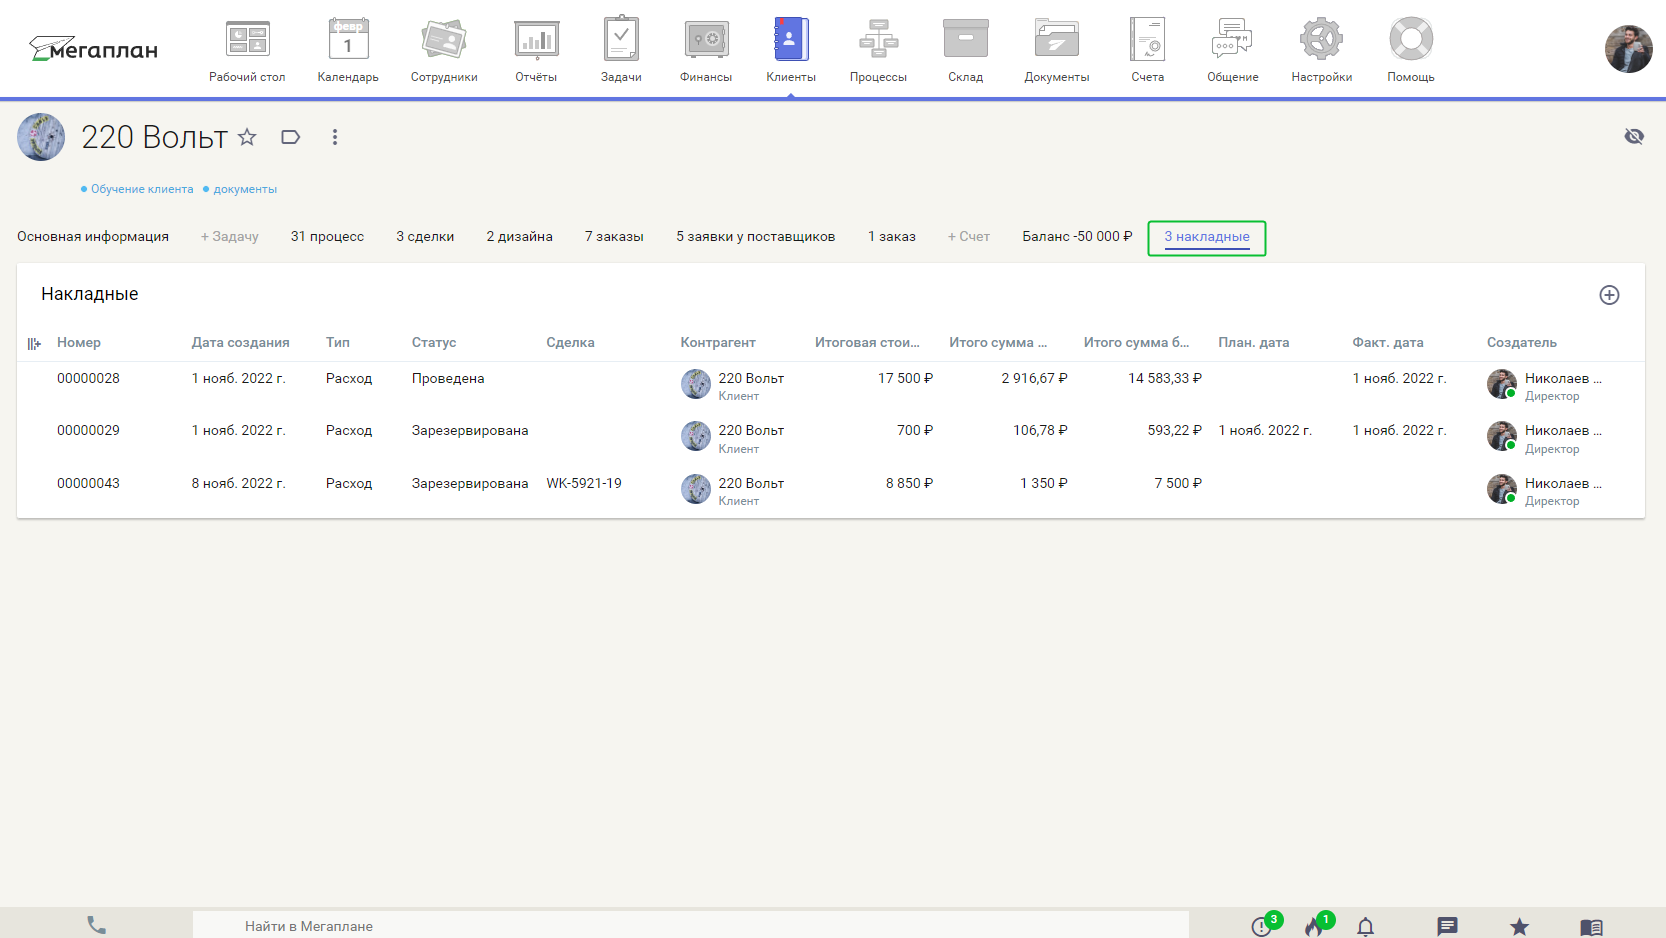This screenshot has height=938, width=1666.
Task: Open накладная 00000029
Action: pos(88,430)
